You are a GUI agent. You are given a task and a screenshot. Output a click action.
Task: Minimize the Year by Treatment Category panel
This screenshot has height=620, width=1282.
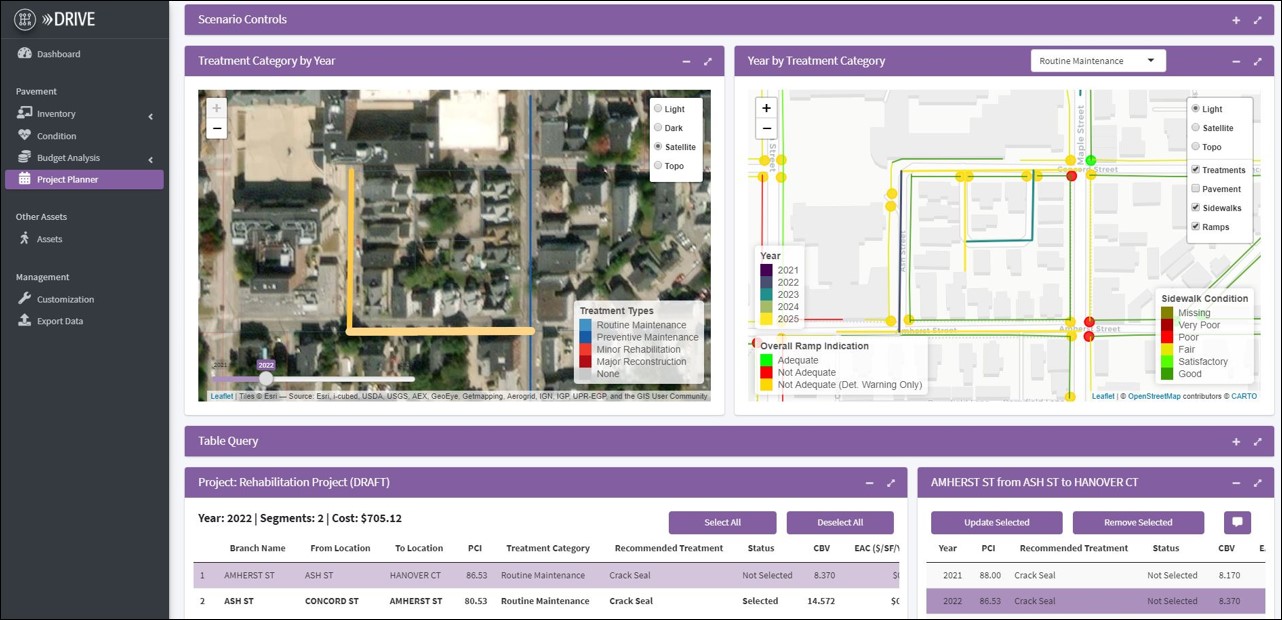1236,61
